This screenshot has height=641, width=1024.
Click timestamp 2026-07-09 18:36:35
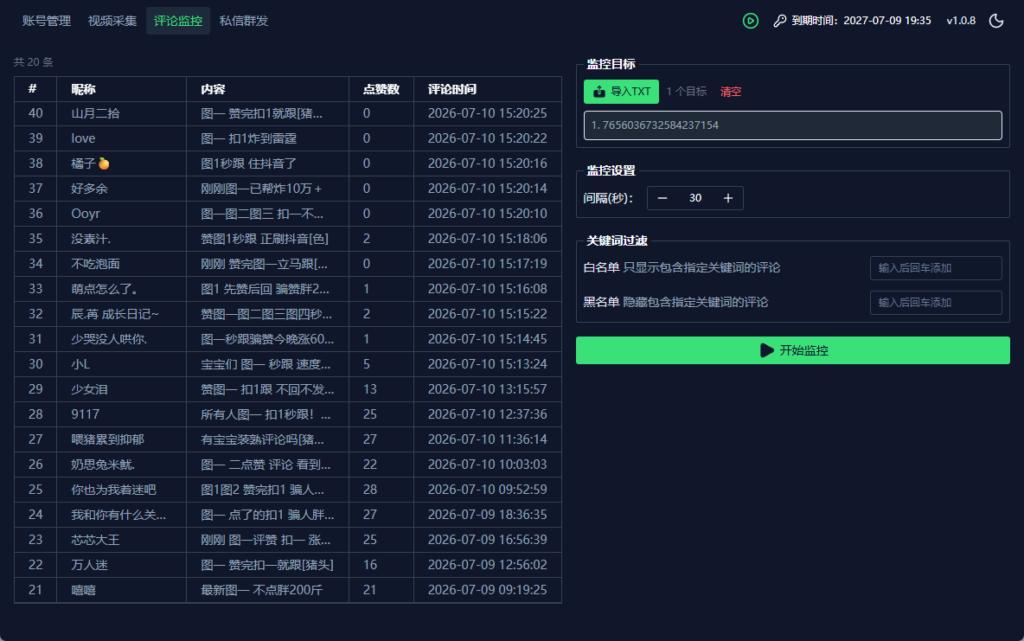tap(487, 515)
